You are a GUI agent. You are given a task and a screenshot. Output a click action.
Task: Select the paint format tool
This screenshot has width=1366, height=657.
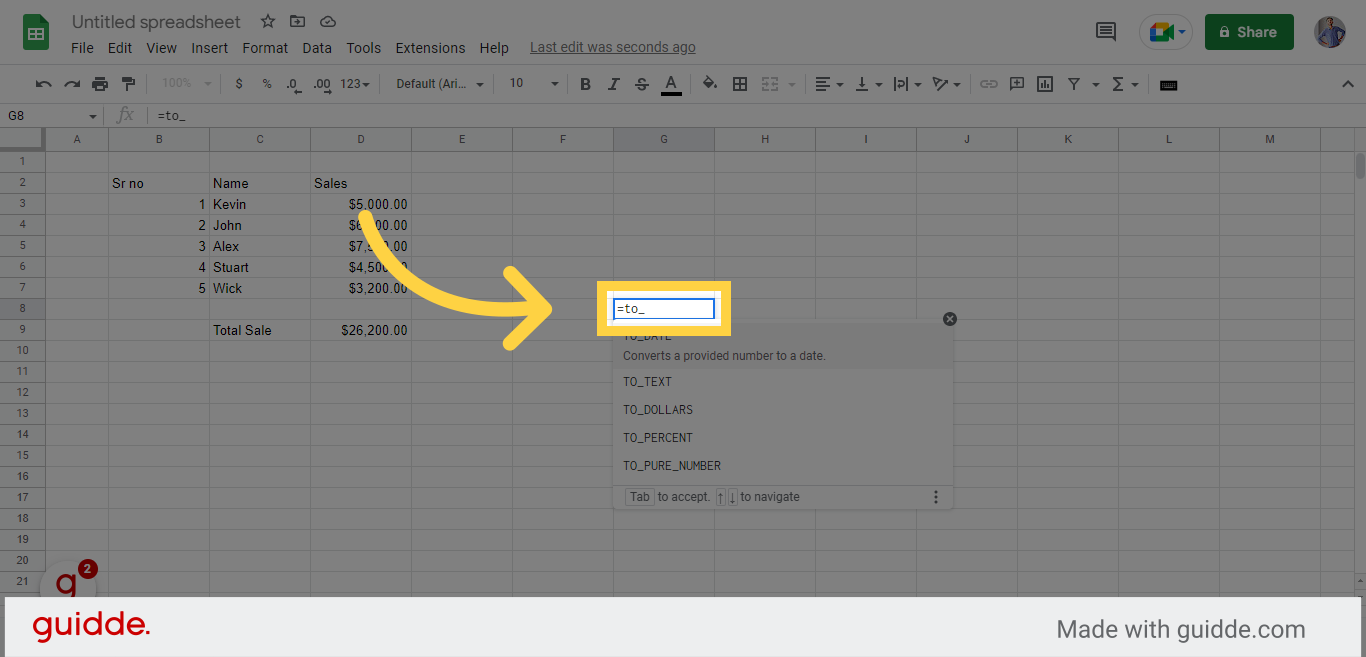[x=128, y=84]
